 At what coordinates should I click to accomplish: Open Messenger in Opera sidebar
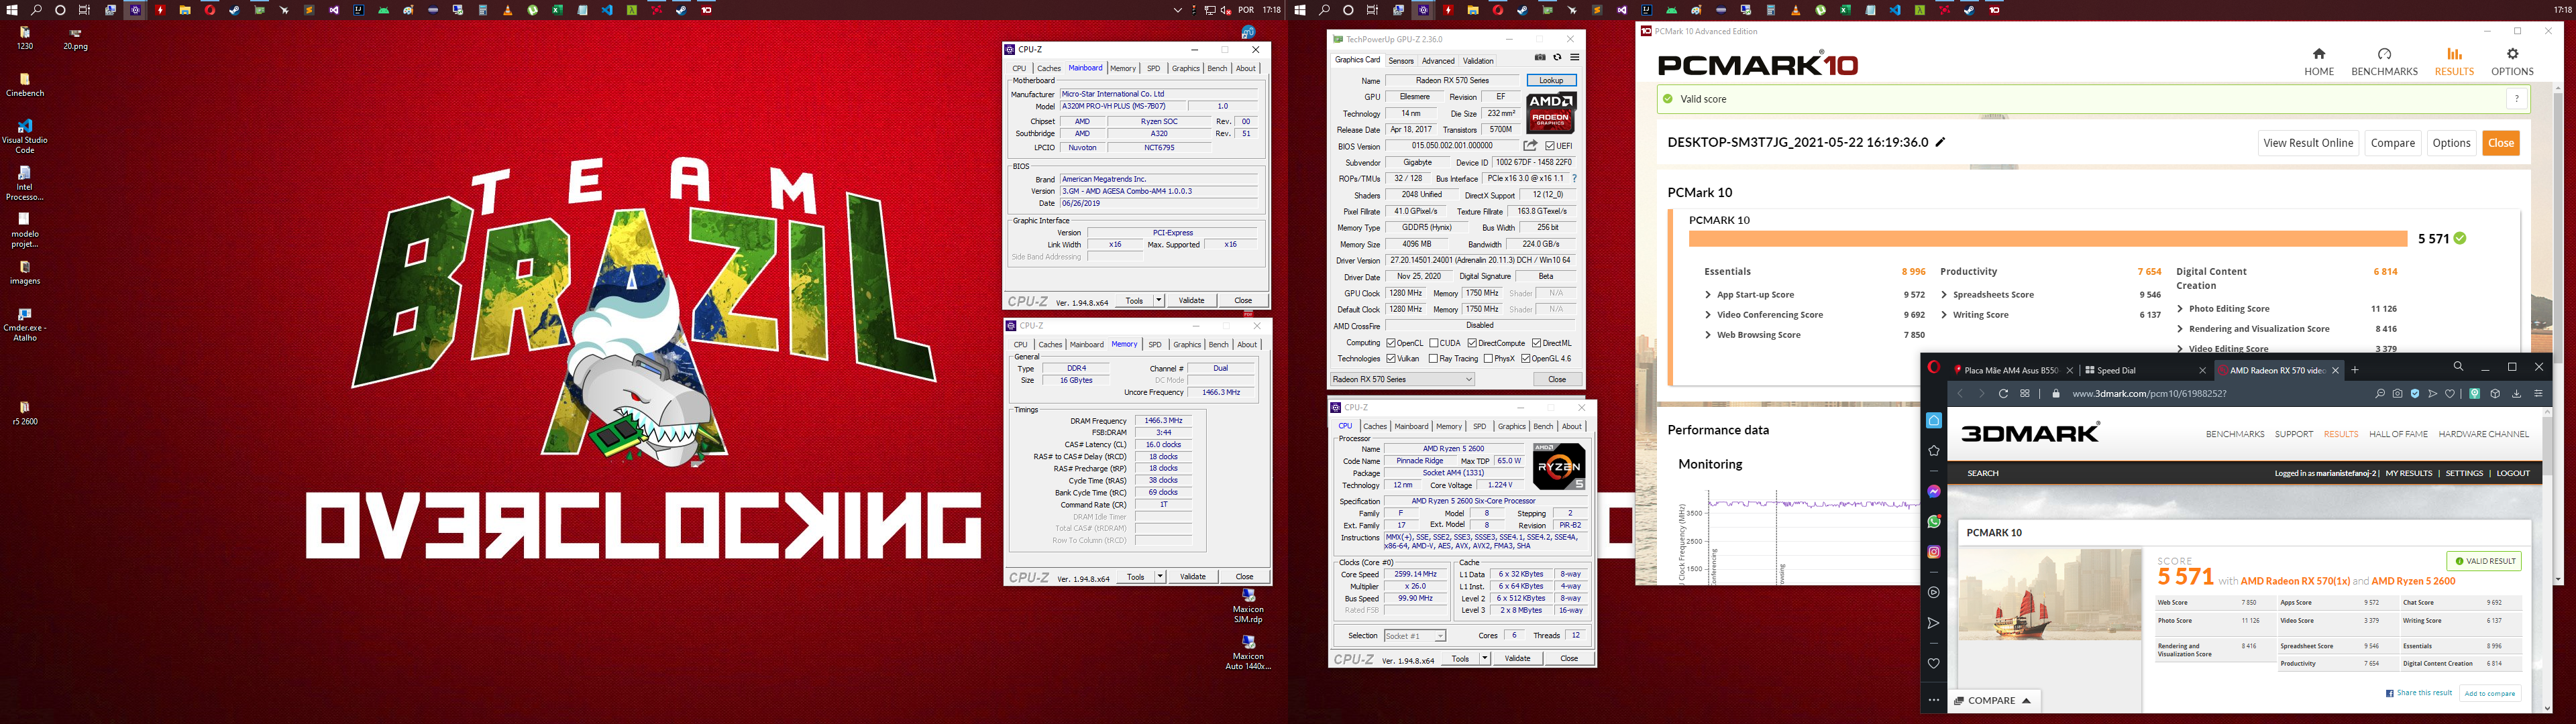point(1934,491)
